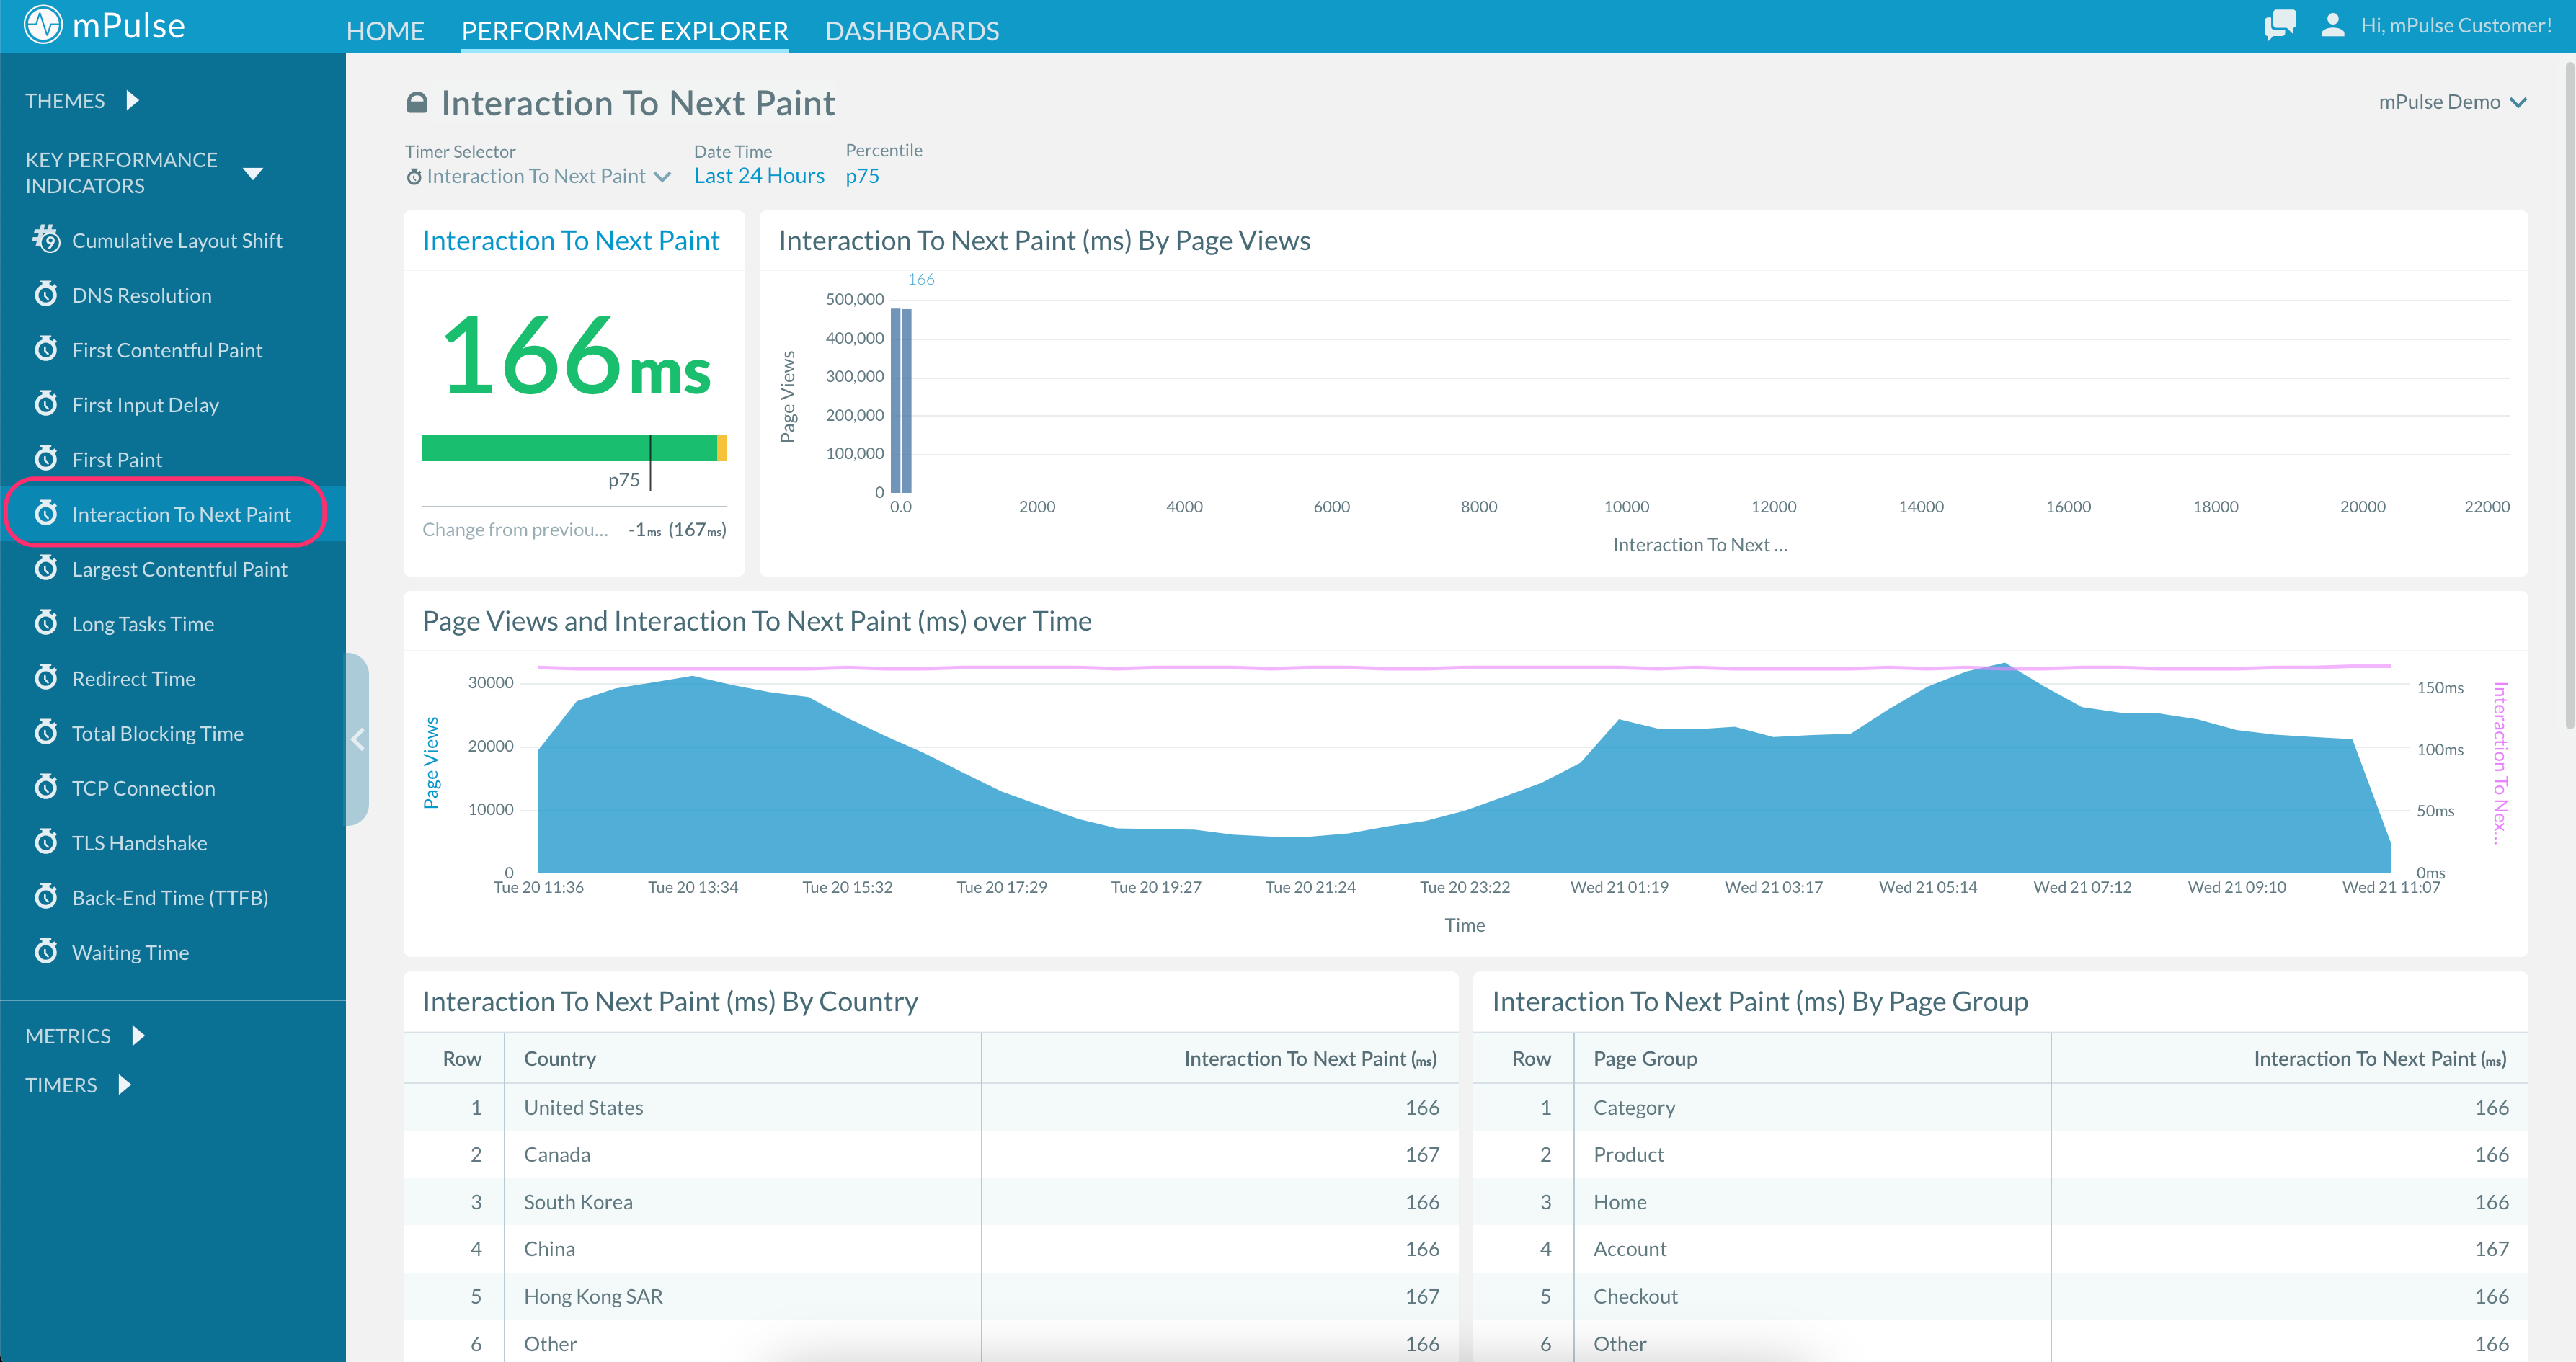Image resolution: width=2576 pixels, height=1362 pixels.
Task: Switch to the DASHBOARDS tab
Action: click(x=912, y=30)
